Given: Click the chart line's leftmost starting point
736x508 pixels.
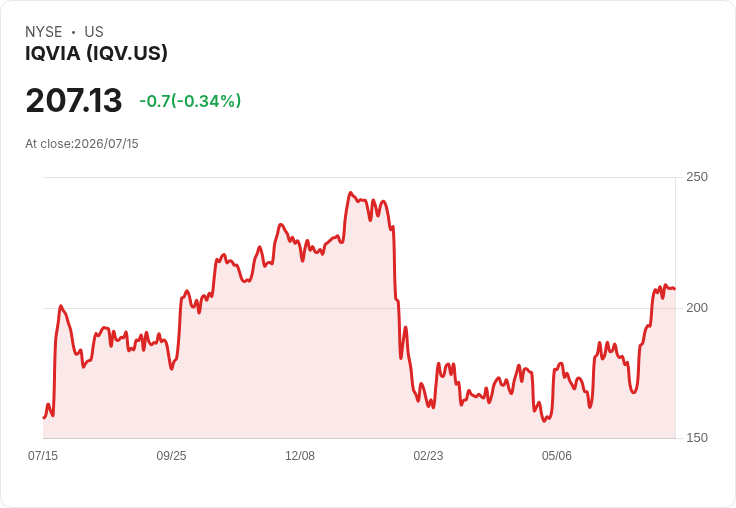Looking at the screenshot, I should [x=44, y=417].
